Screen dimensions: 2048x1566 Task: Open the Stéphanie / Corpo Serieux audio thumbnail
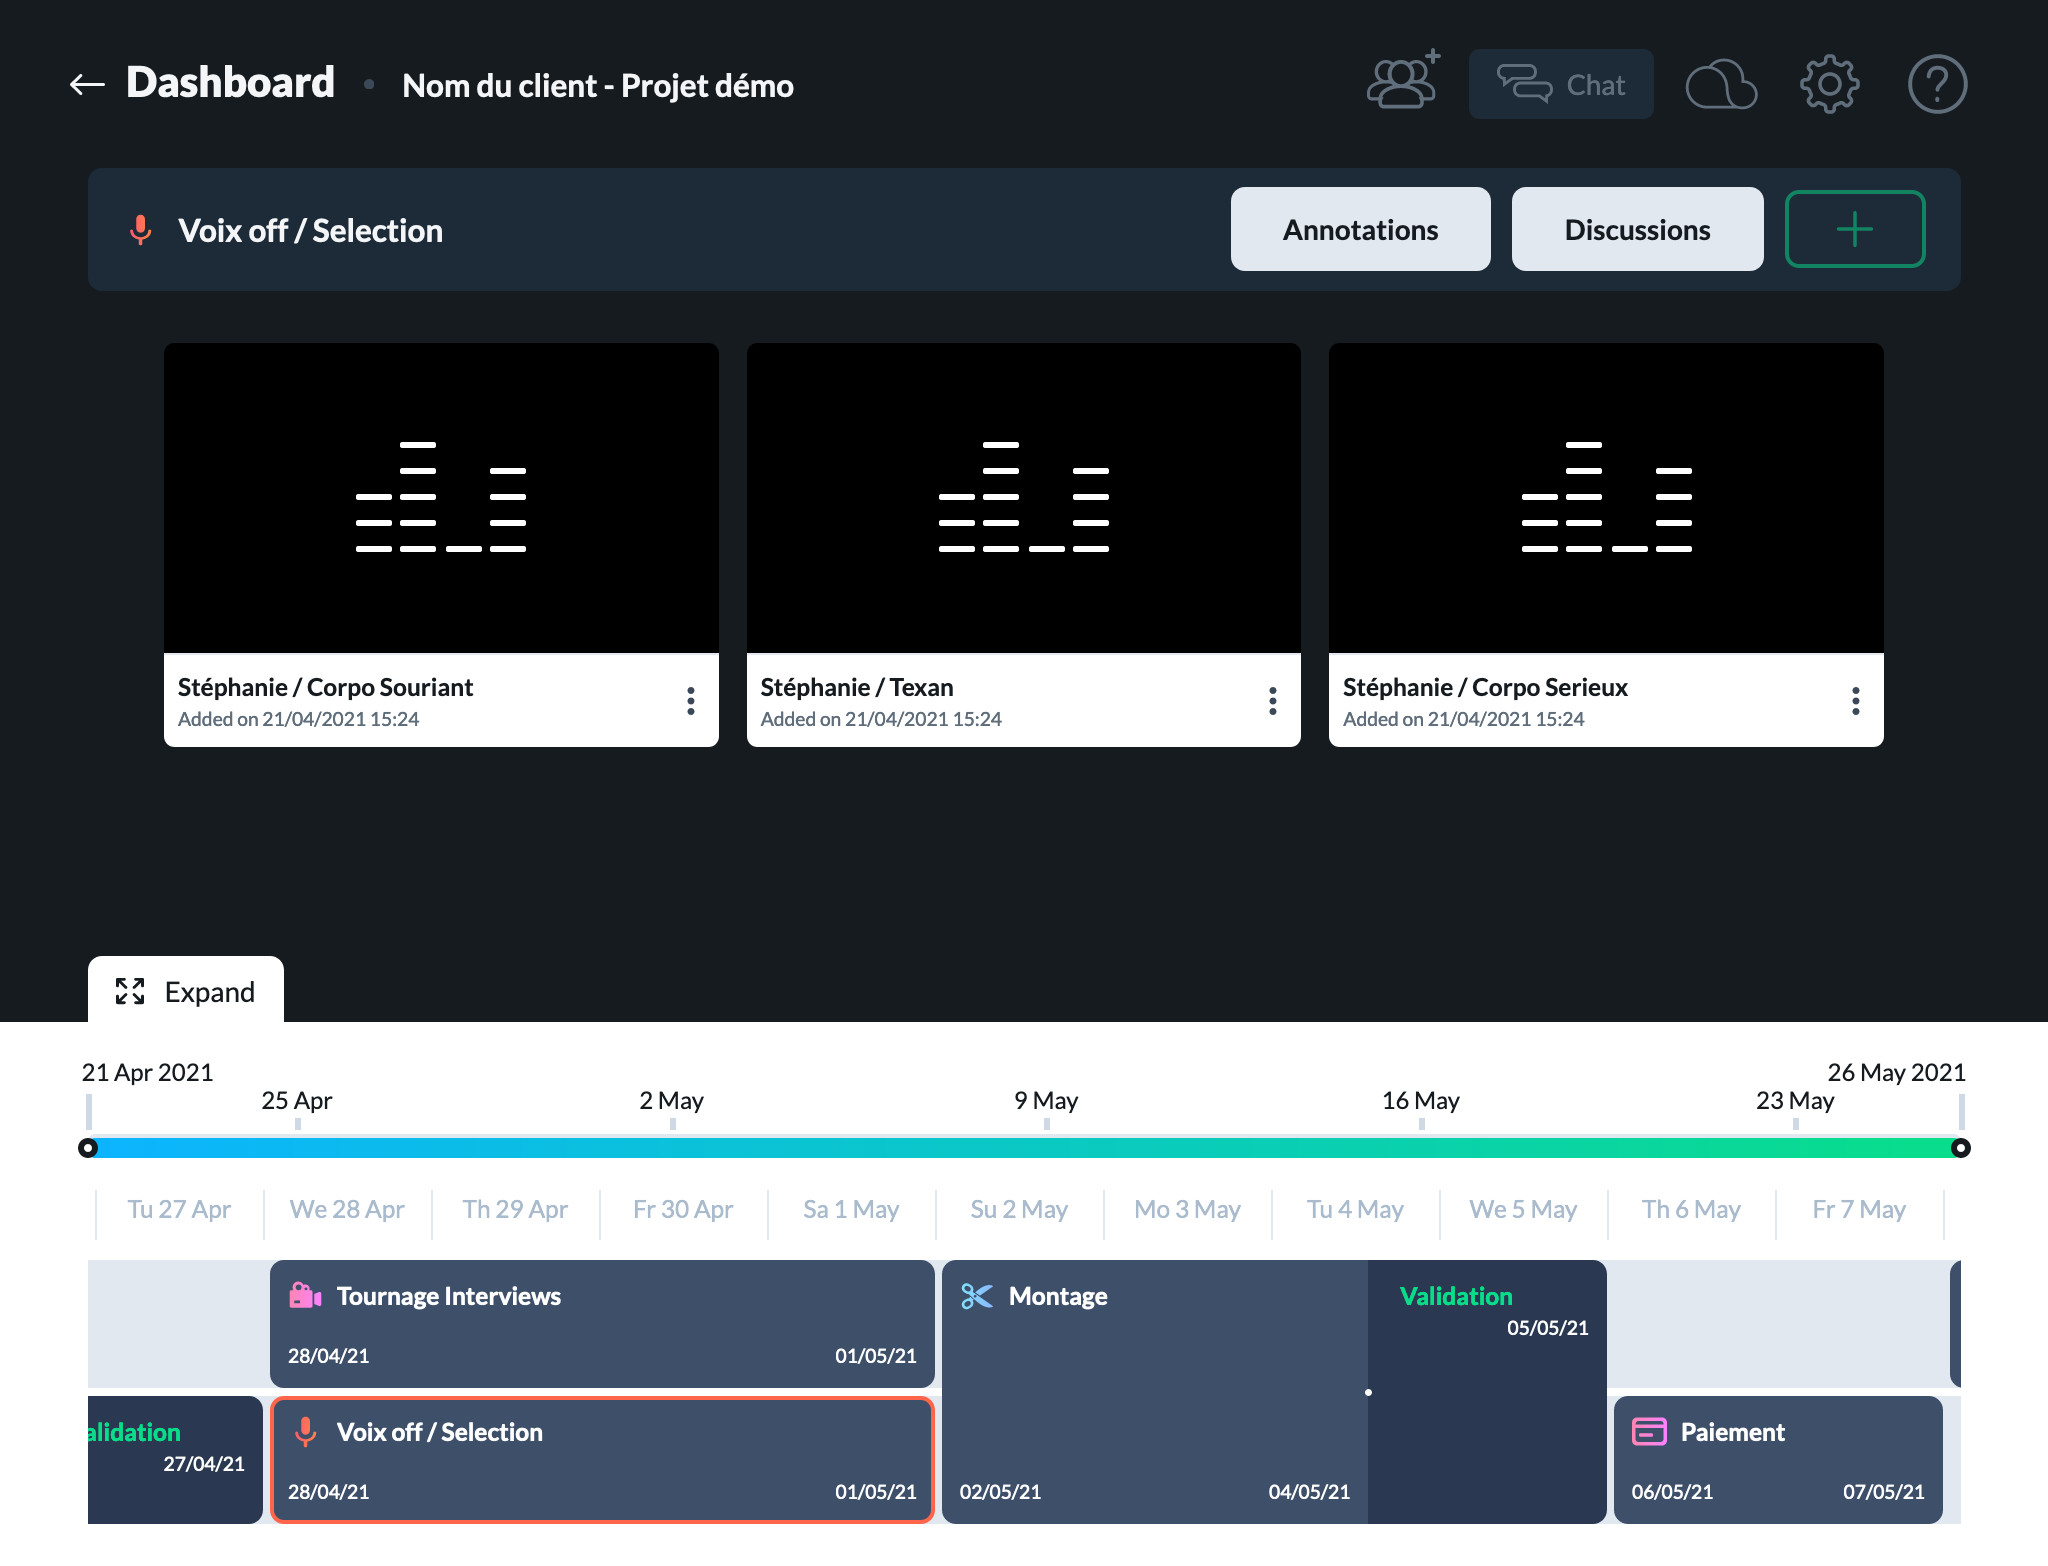tap(1606, 498)
